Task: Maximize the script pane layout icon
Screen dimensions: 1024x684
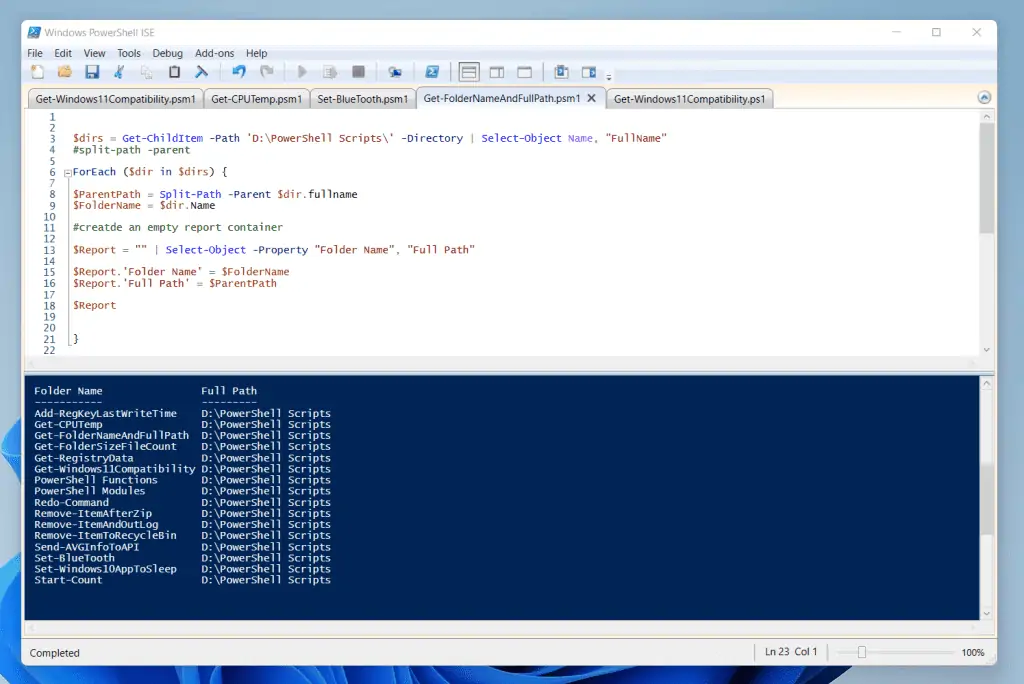Action: click(524, 73)
